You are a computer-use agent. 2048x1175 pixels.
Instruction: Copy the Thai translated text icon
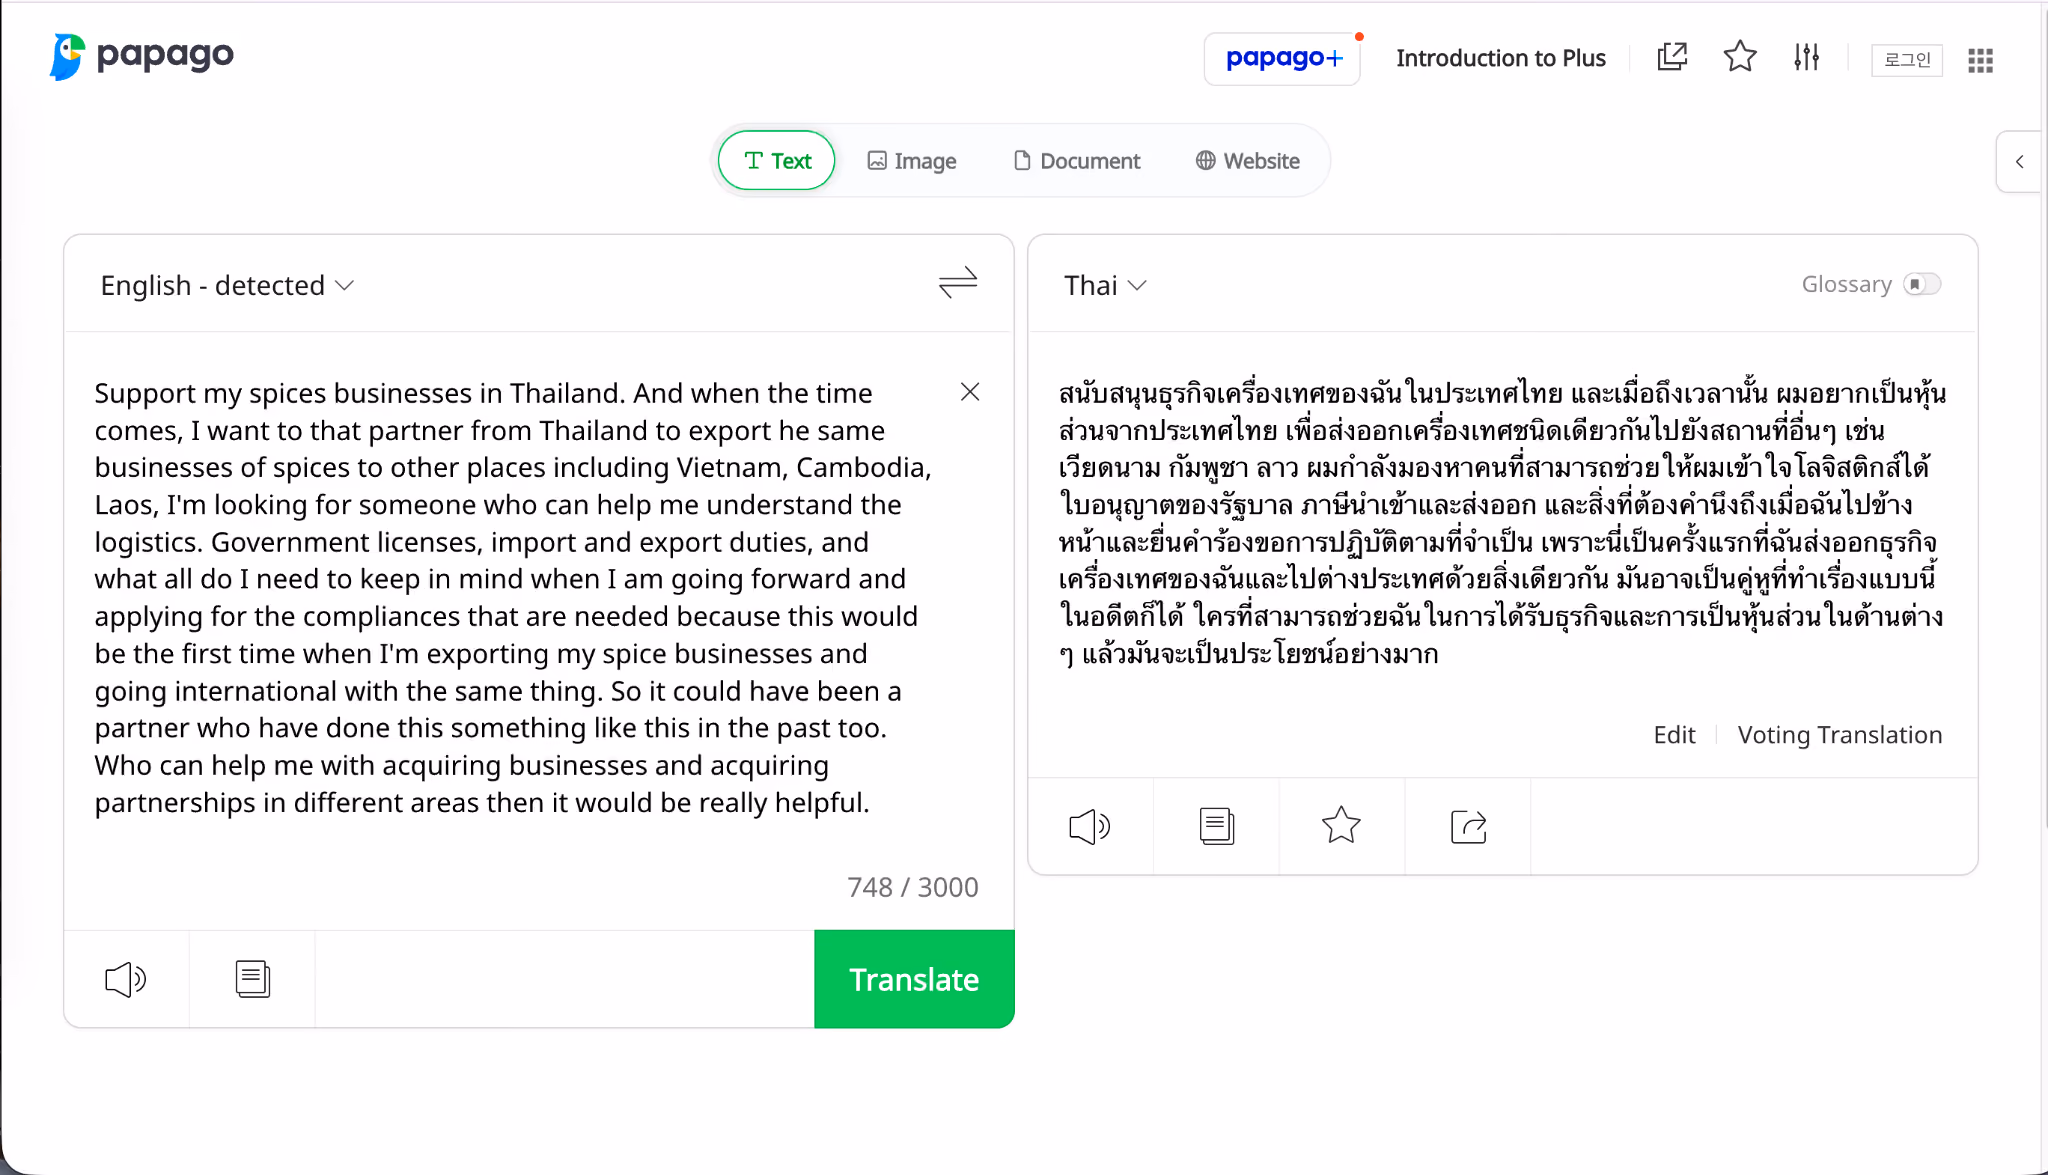click(x=1216, y=826)
